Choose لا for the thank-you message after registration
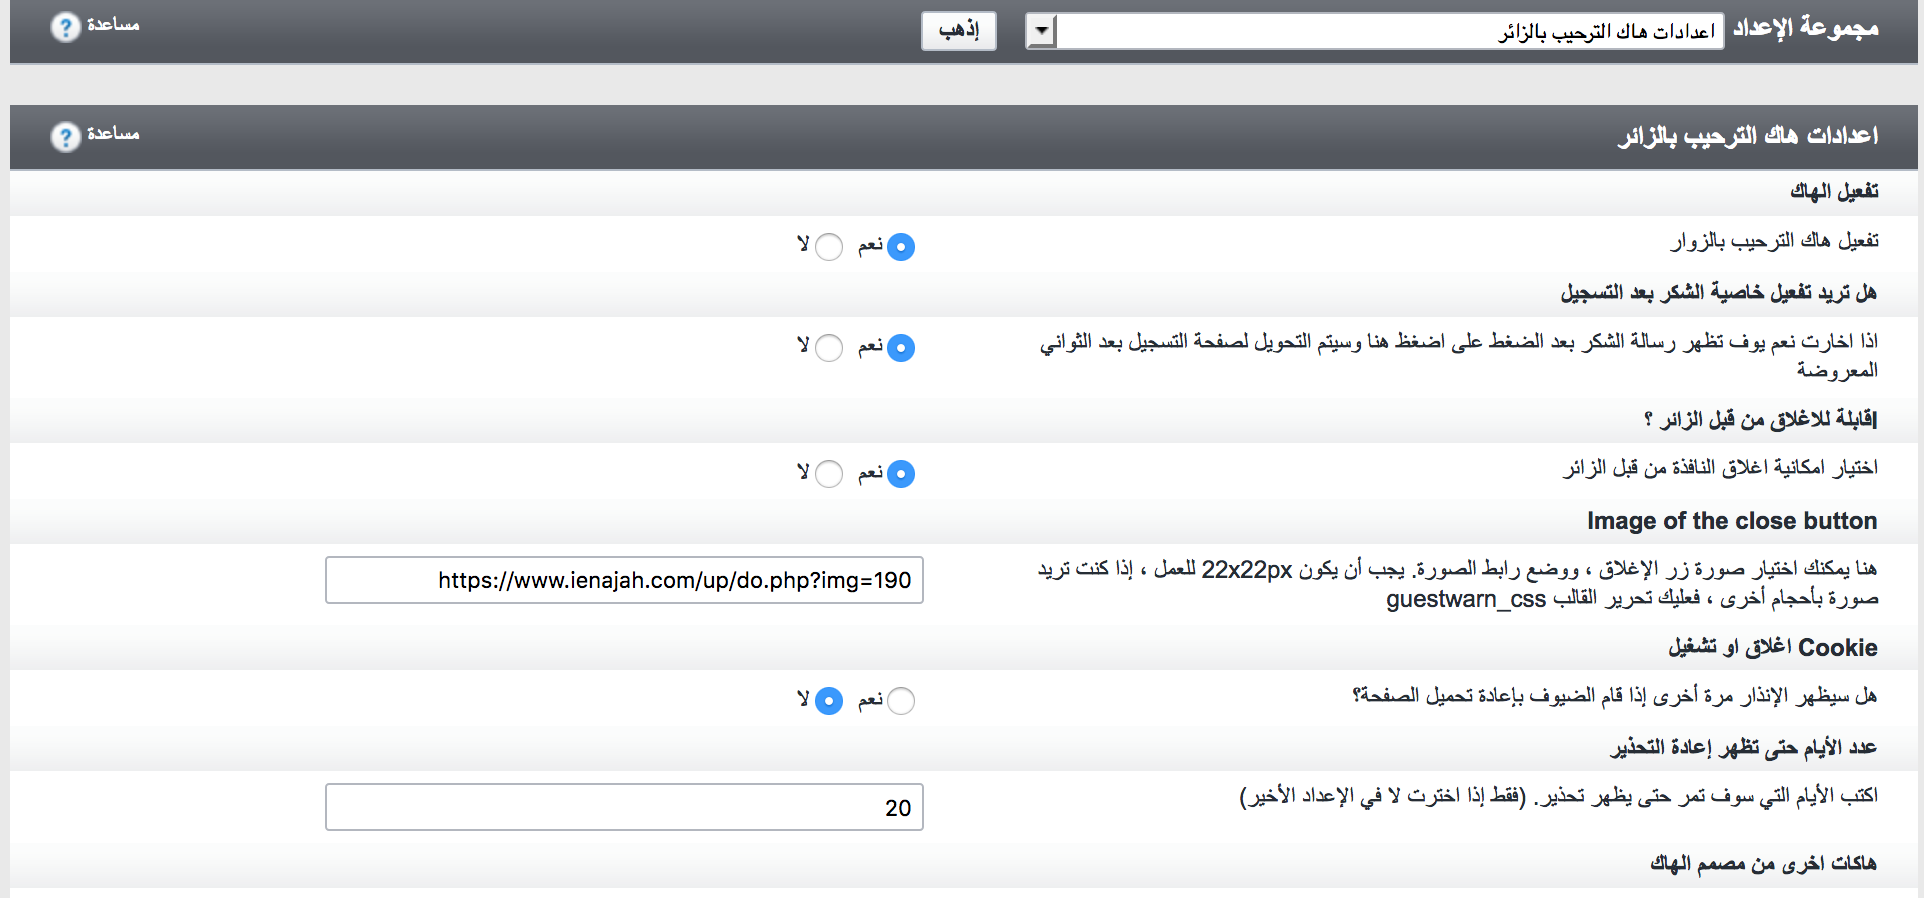 coord(829,348)
